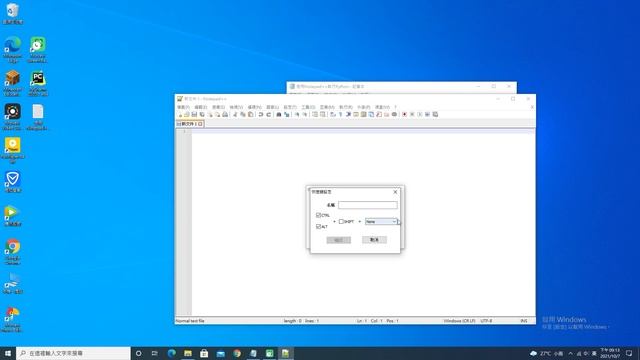640x360 pixels.
Task: Open the File (F) menu in Notepad++
Action: [x=183, y=107]
